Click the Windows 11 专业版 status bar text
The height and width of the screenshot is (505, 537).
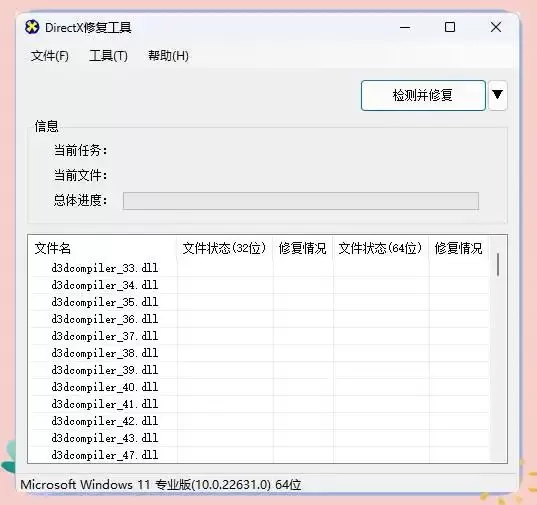(161, 485)
